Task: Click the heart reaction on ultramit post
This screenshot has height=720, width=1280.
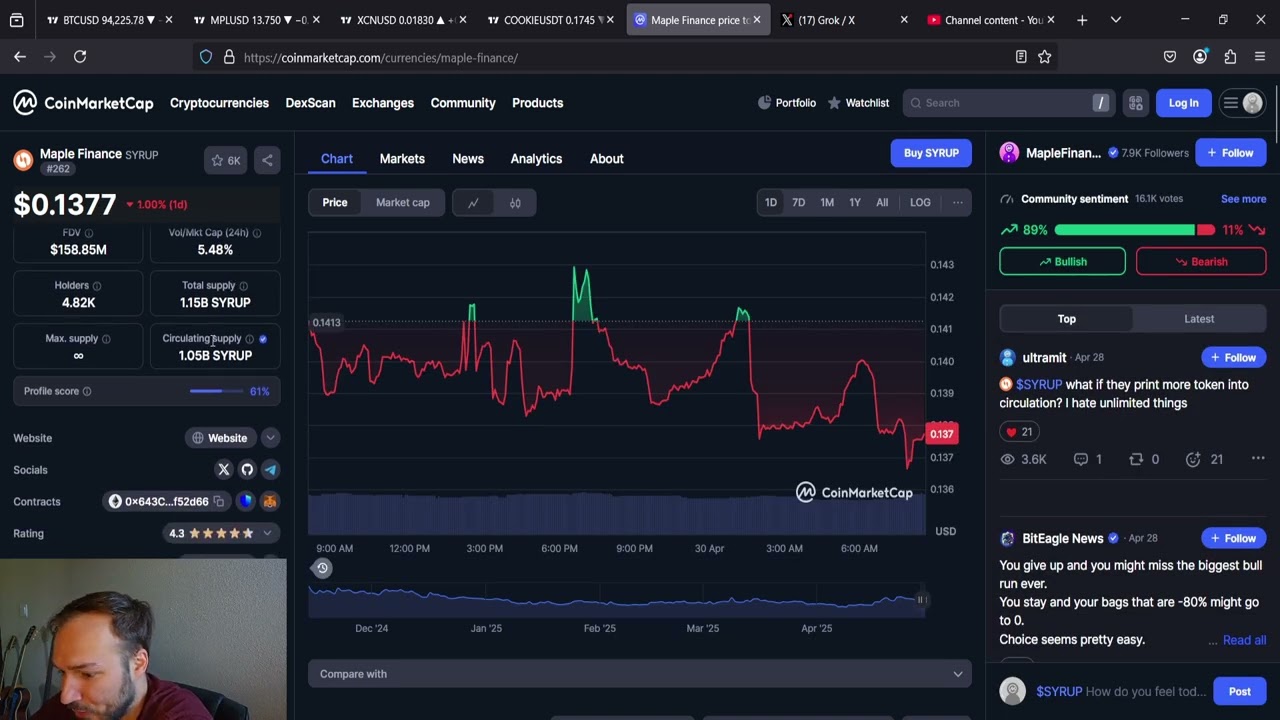Action: pos(1019,432)
